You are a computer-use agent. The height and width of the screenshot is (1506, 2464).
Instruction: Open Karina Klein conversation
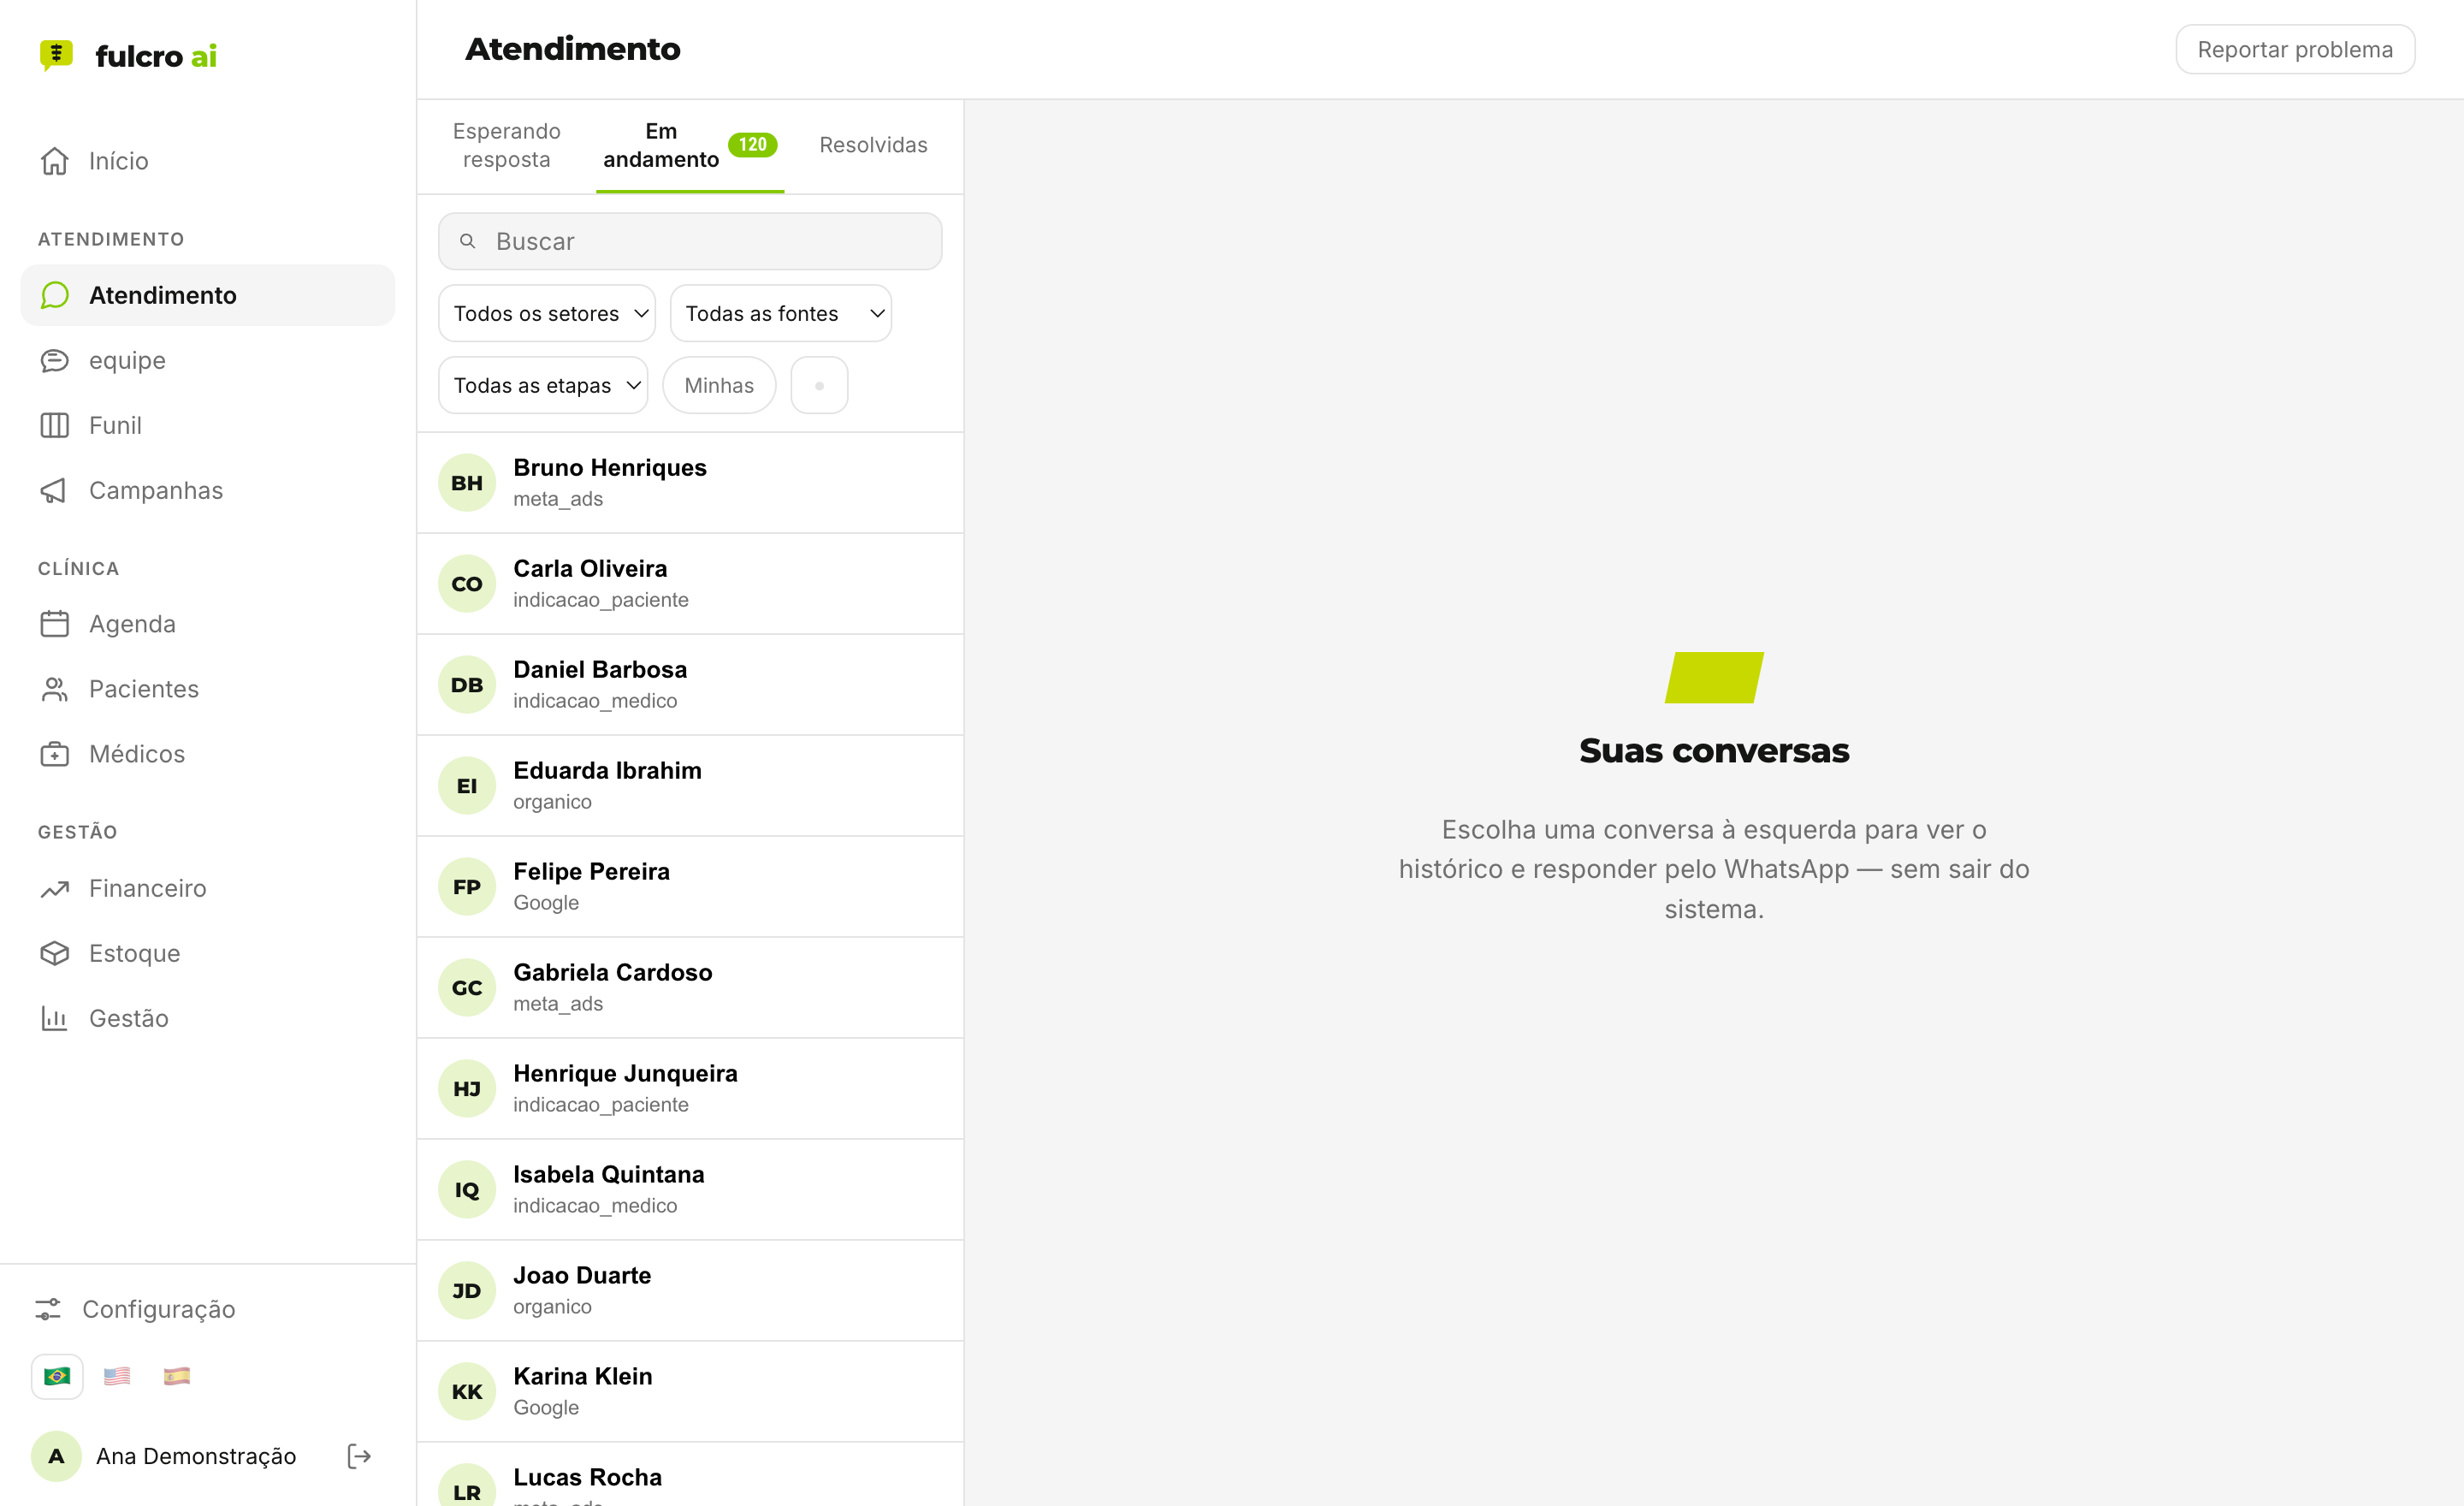click(690, 1391)
